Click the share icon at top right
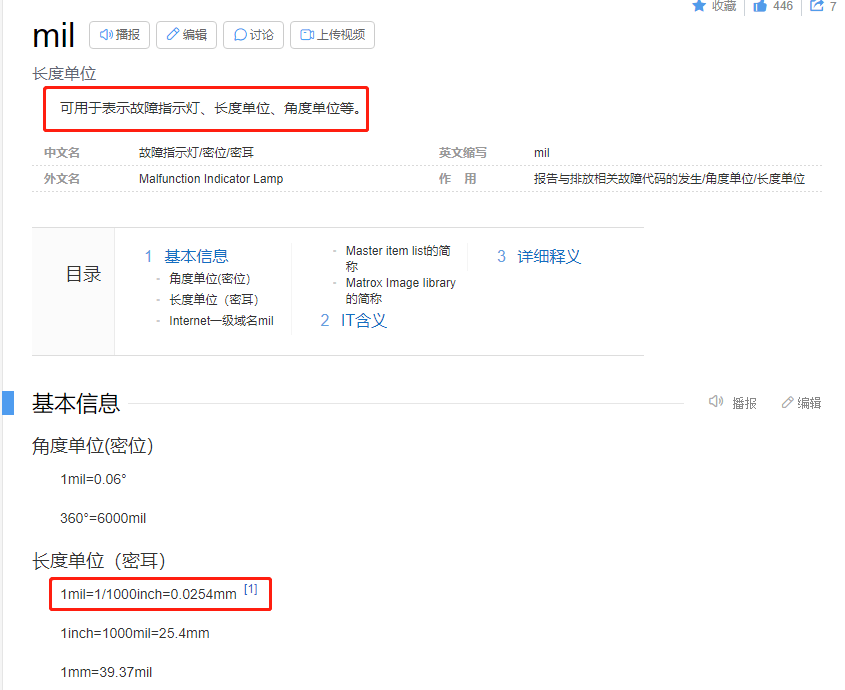This screenshot has width=845, height=690. pyautogui.click(x=817, y=6)
